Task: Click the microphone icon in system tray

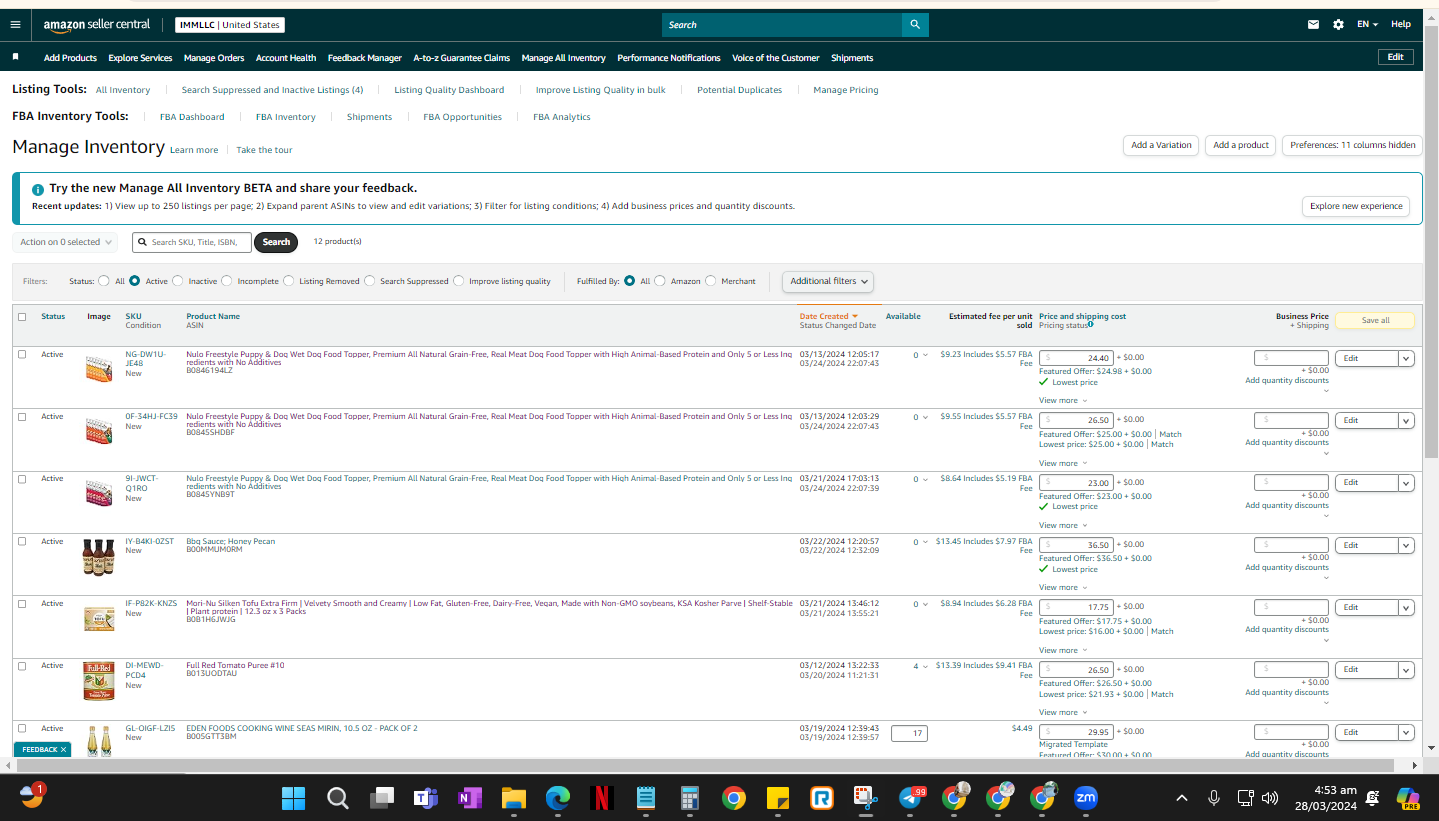Action: click(1214, 798)
